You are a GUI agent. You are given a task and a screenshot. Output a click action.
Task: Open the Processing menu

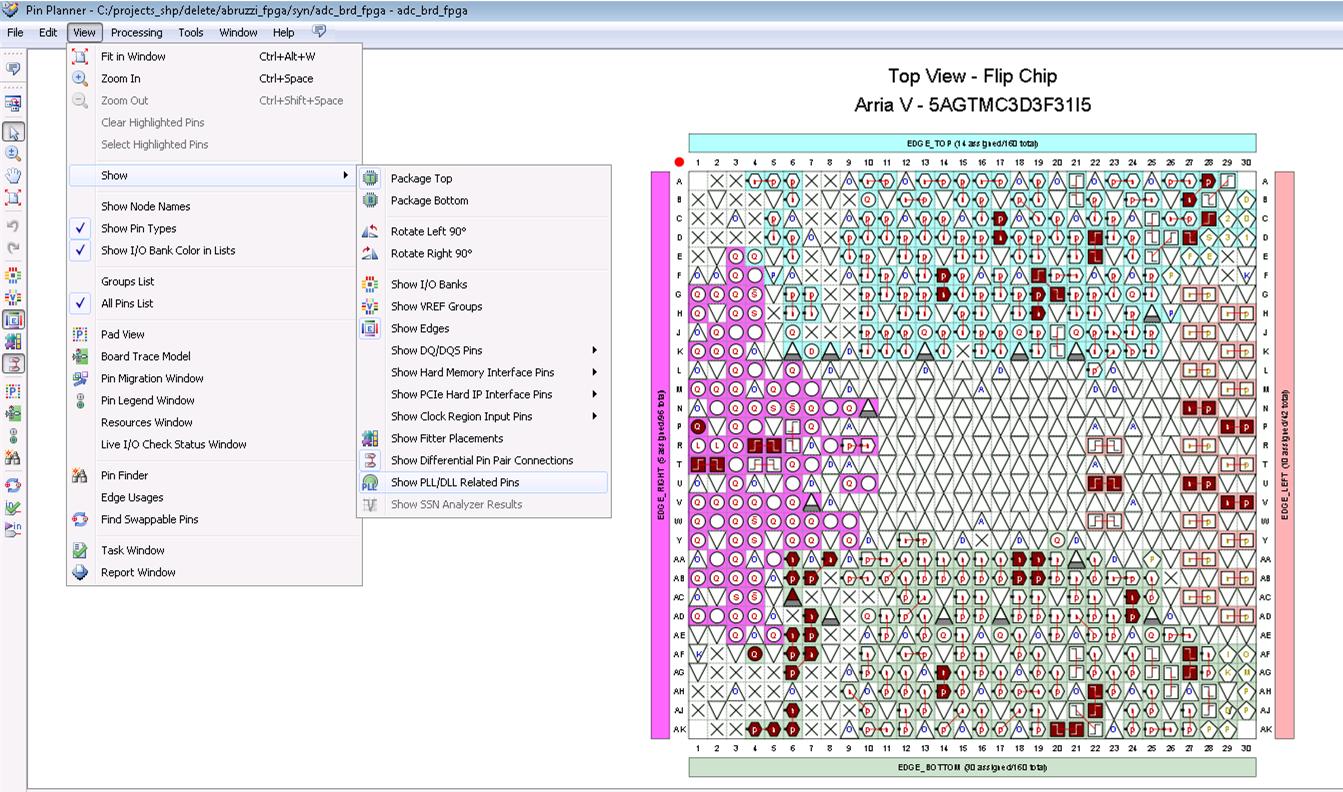[x=136, y=32]
